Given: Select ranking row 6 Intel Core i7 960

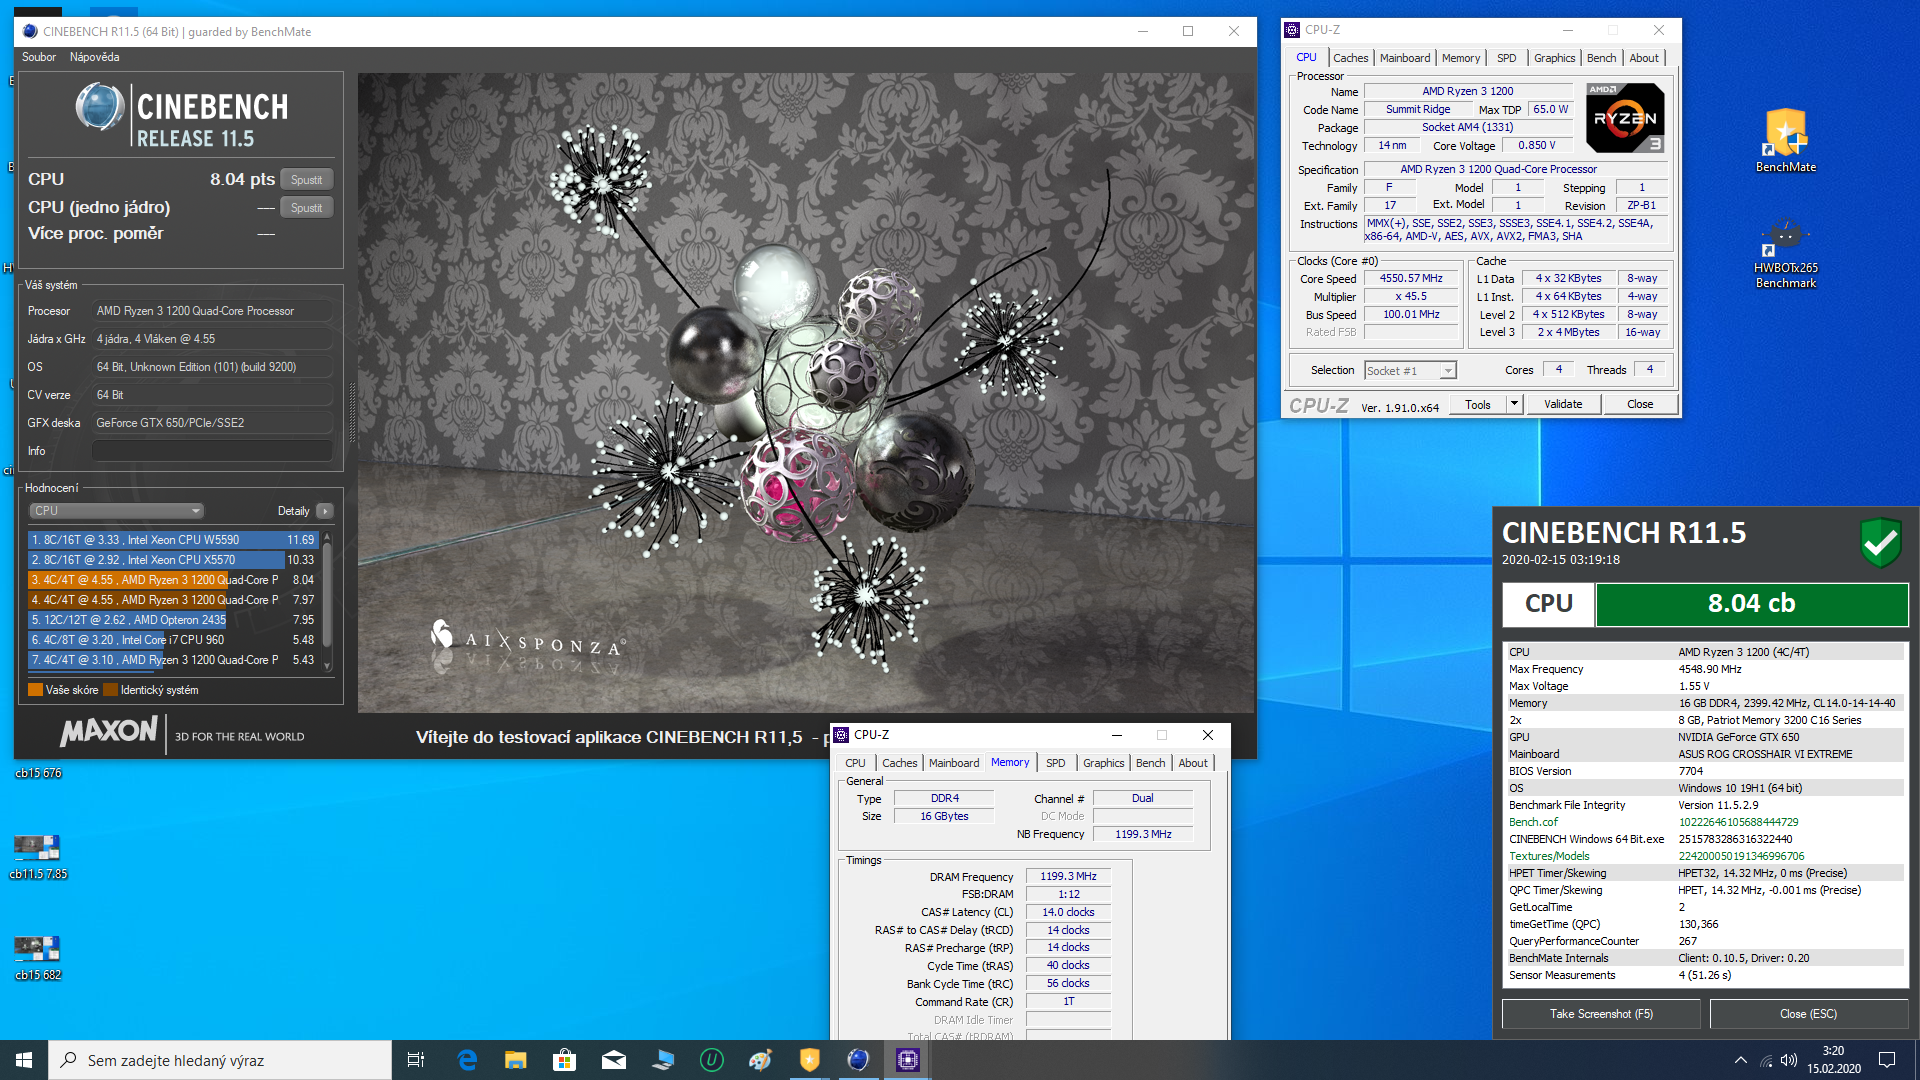Looking at the screenshot, I should (173, 640).
